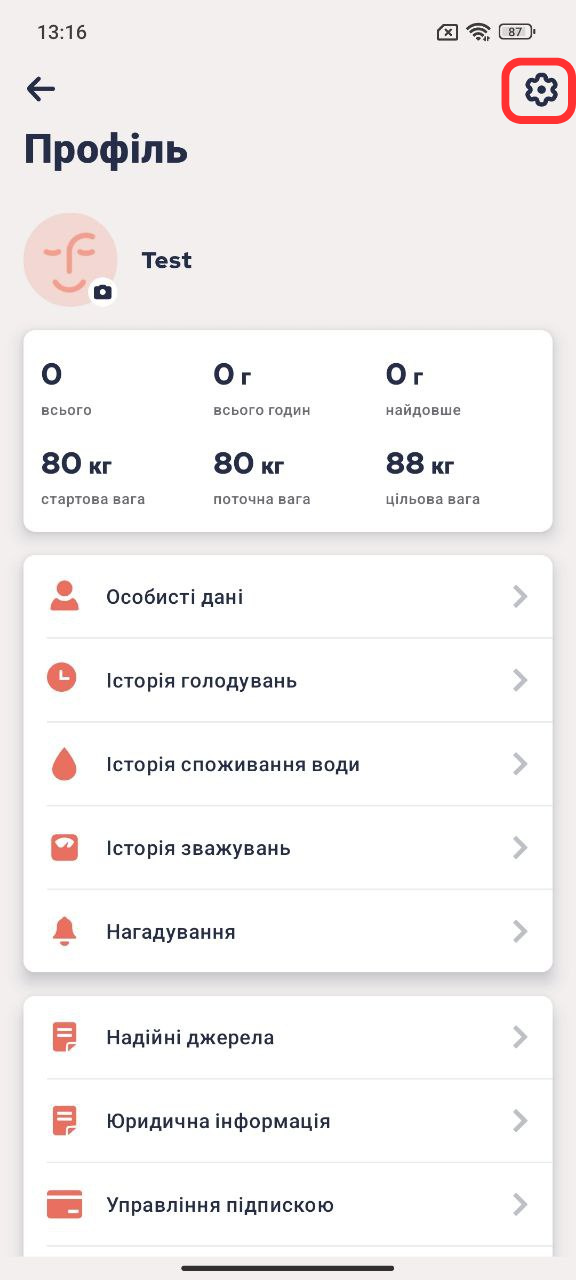Tap the цільова вага 88 кг stat
This screenshot has height=1280, width=576.
(x=433, y=479)
